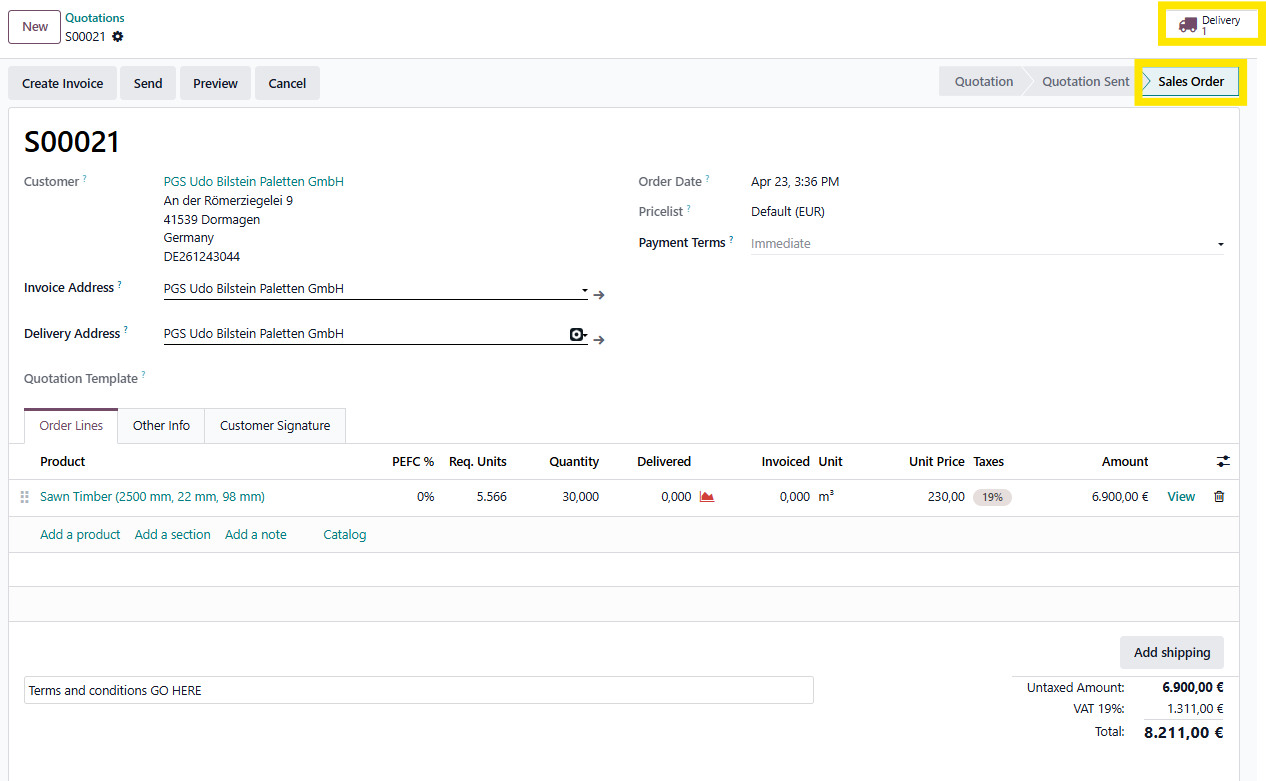
Task: Click the Create Invoice button
Action: [63, 84]
